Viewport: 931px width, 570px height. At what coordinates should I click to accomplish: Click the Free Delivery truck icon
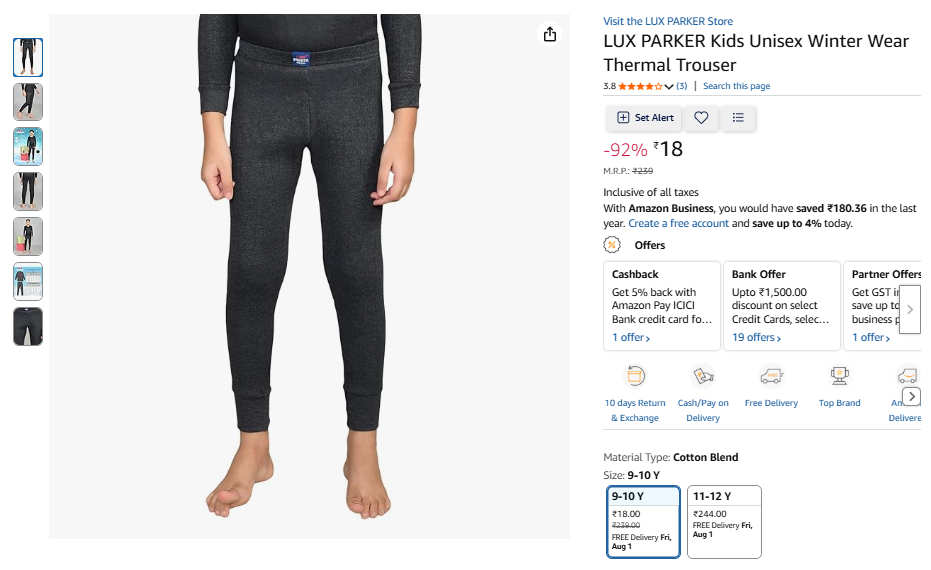(771, 376)
